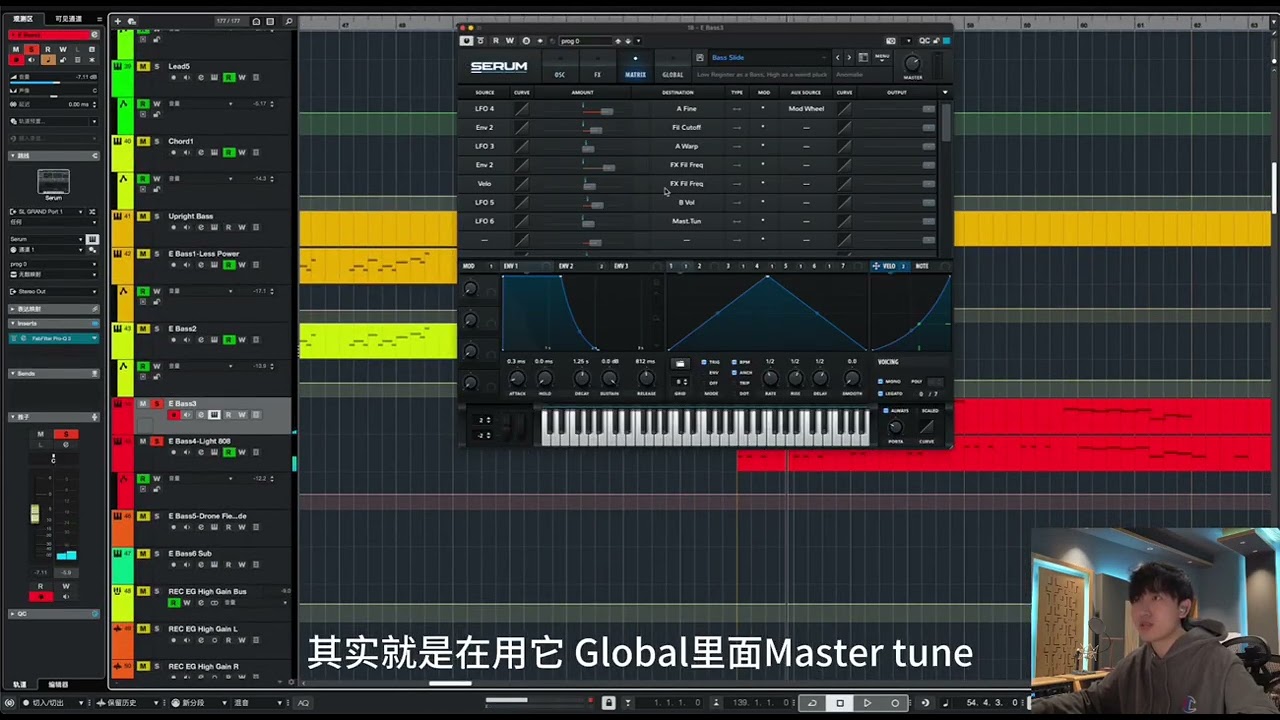This screenshot has width=1280, height=720.
Task: Mute the Upright Bass track
Action: 143,217
